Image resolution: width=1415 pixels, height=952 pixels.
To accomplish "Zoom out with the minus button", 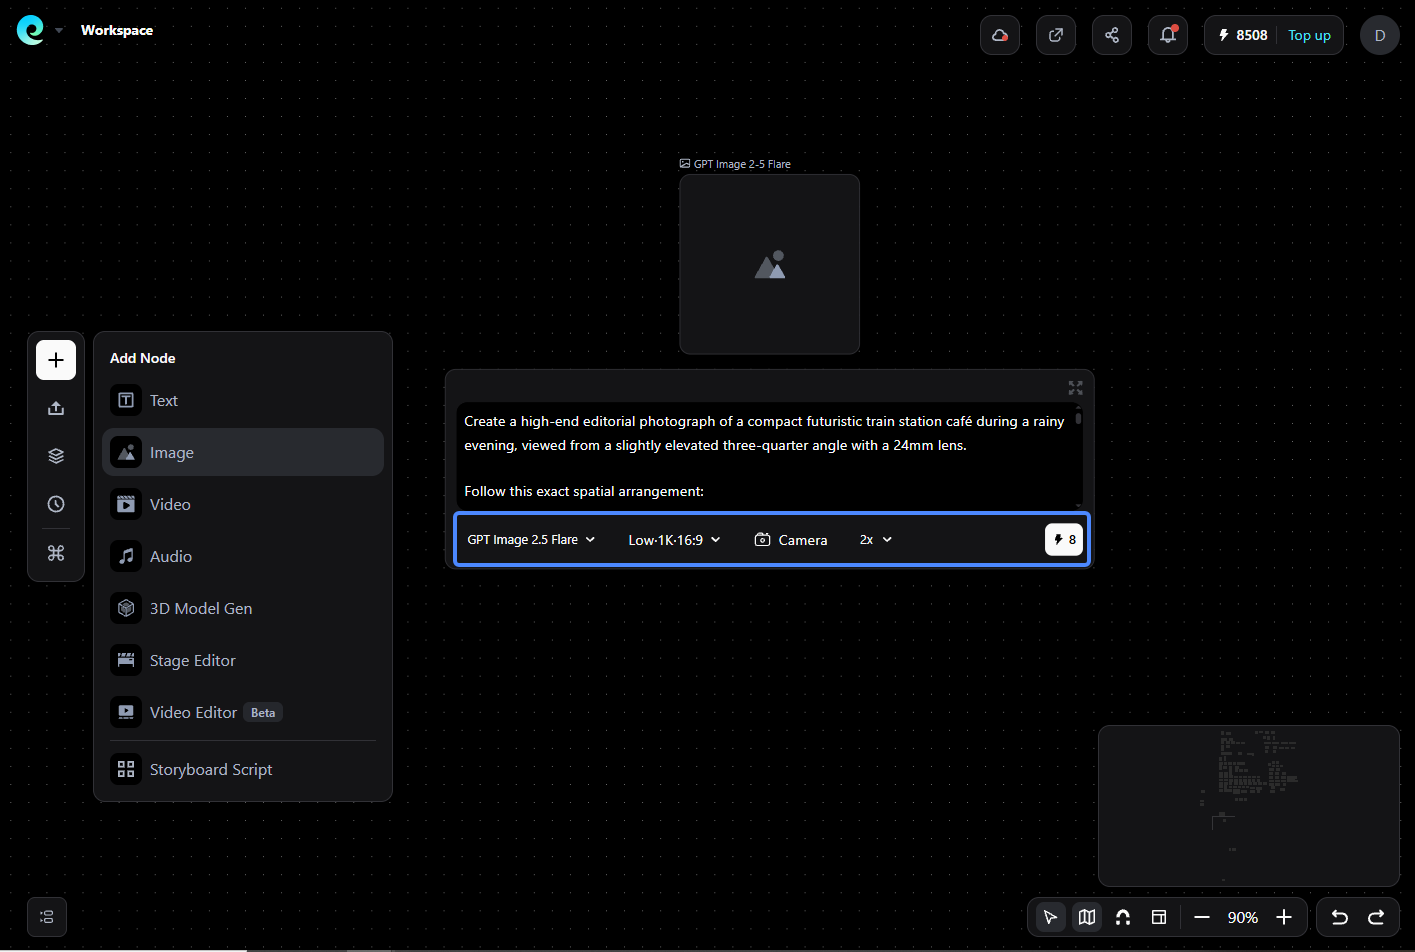I will pyautogui.click(x=1202, y=917).
